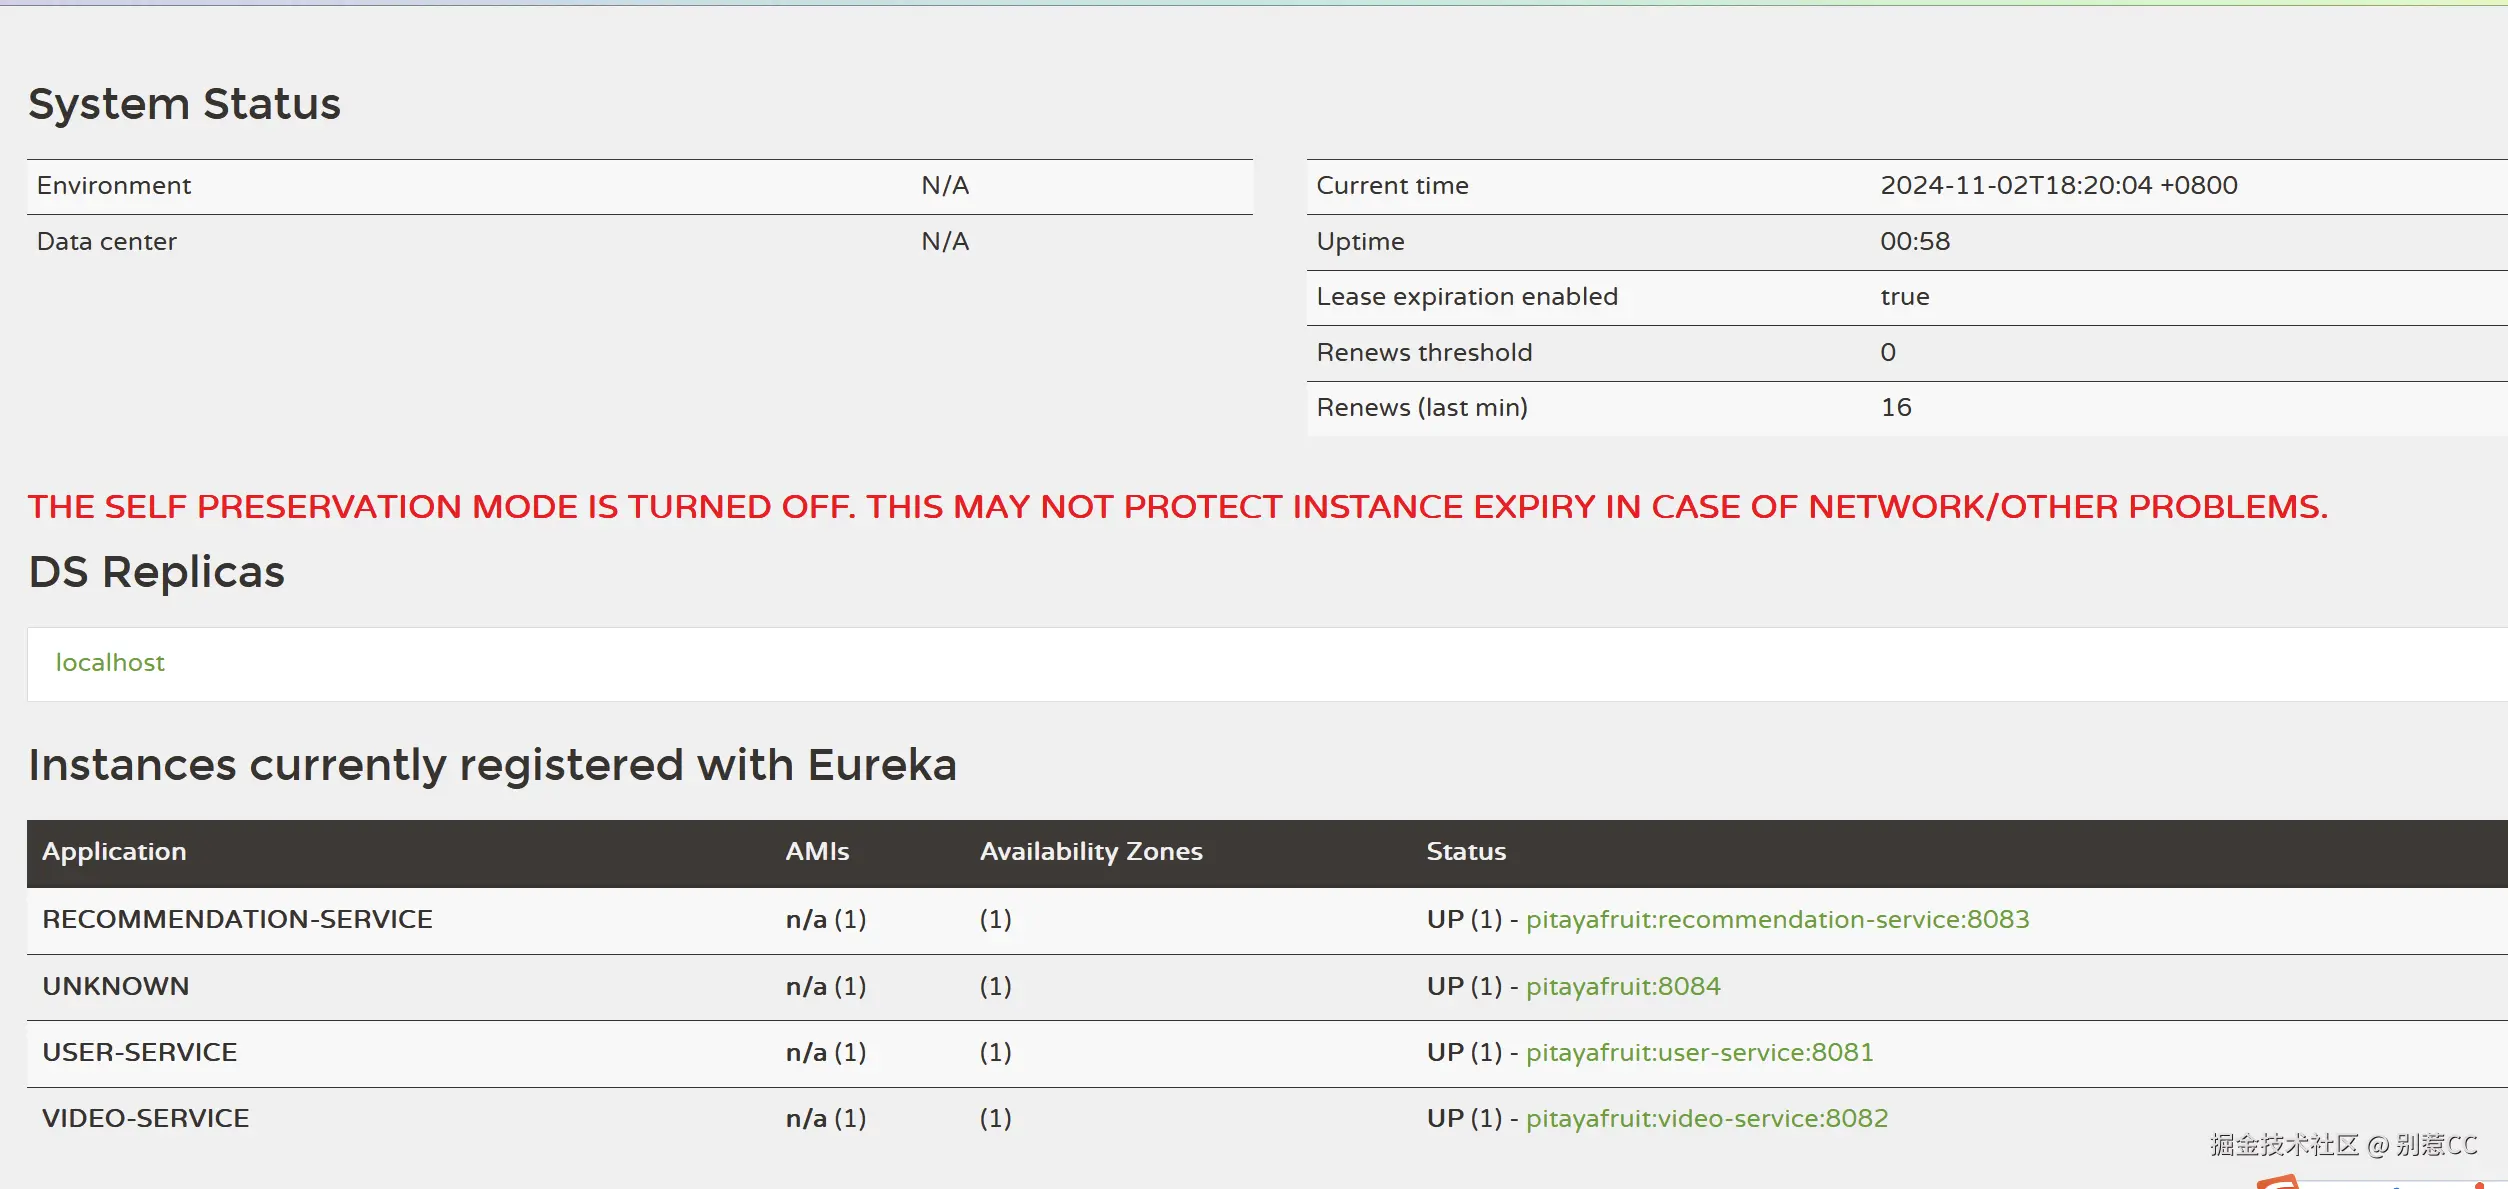Open pitayafruit:user-service:8081 instance link

[1699, 1053]
